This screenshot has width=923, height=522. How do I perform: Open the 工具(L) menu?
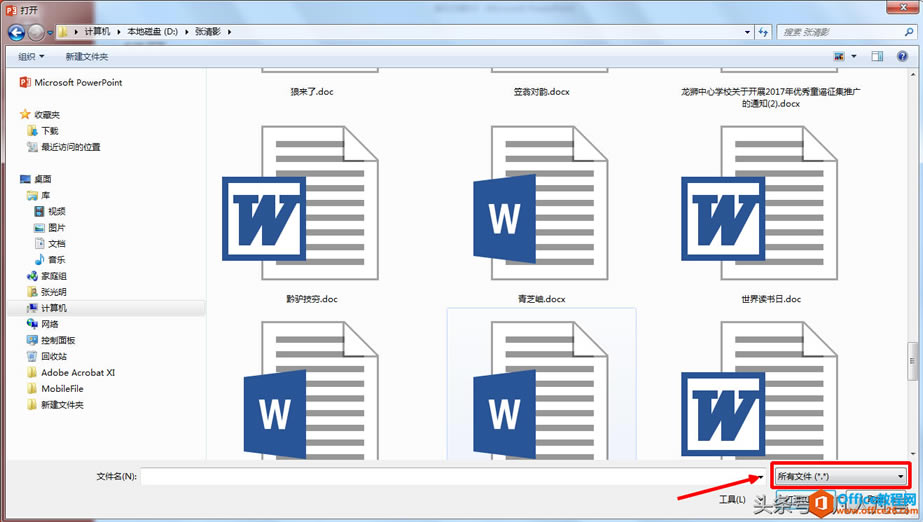[x=732, y=499]
